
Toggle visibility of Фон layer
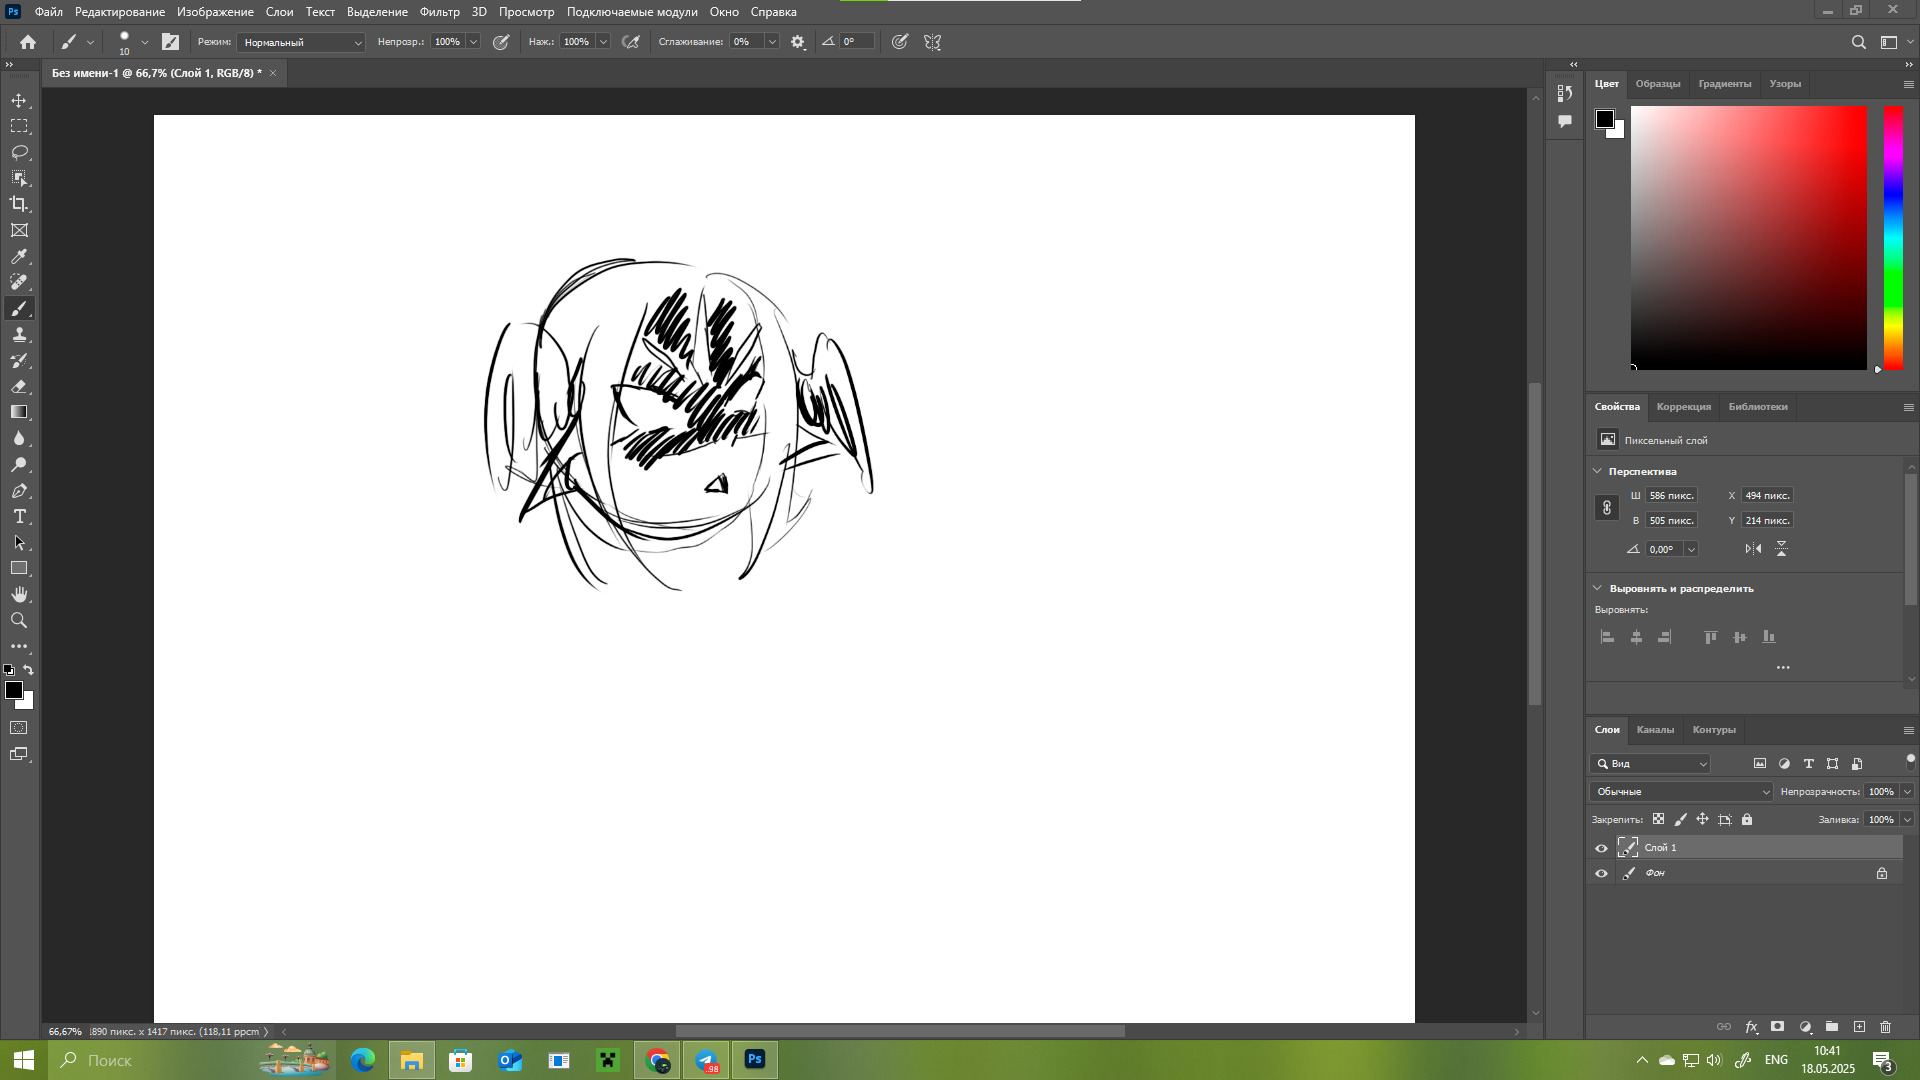[1601, 873]
